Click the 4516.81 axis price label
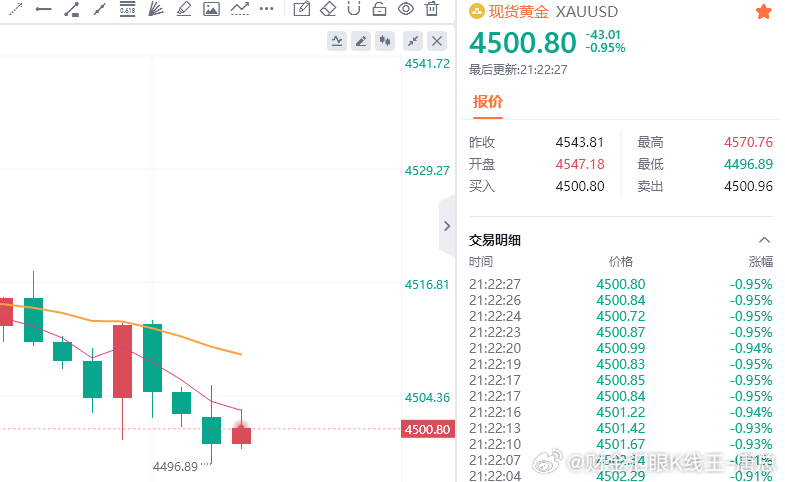This screenshot has width=785, height=482. (428, 285)
